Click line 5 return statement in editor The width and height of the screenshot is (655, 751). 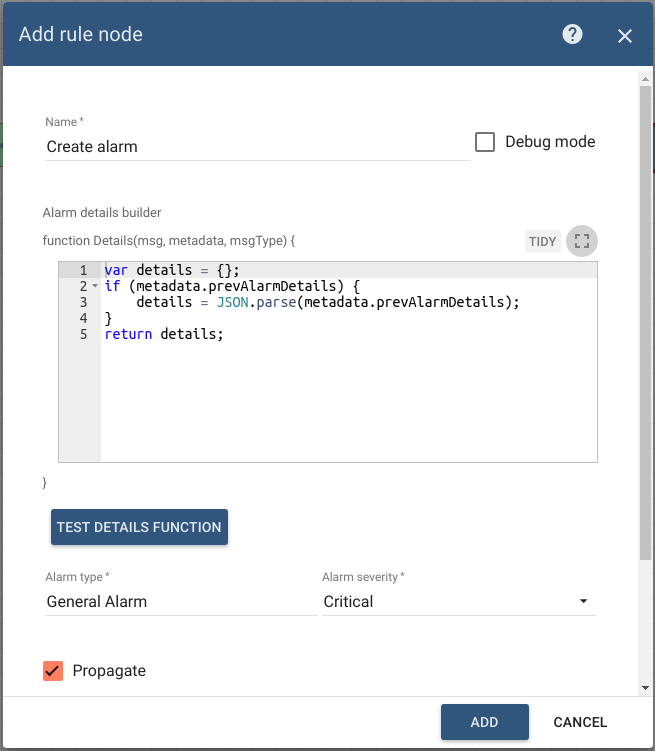point(165,334)
